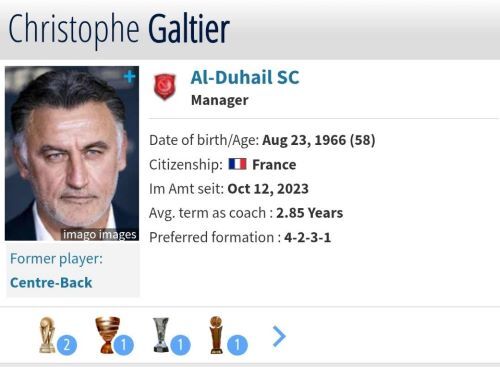Click the copper cup trophy icon
The height and width of the screenshot is (367, 500).
click(107, 335)
